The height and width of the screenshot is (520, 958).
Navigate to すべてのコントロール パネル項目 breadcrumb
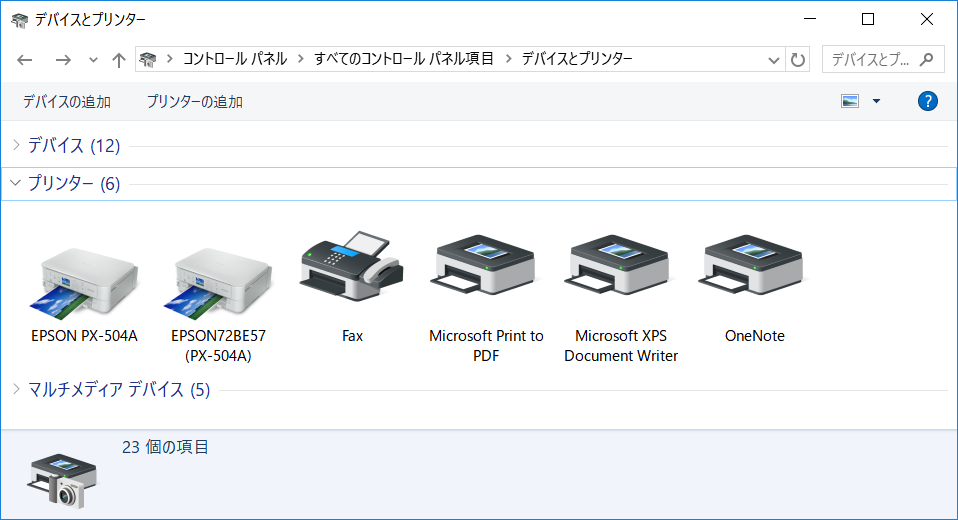[x=404, y=59]
